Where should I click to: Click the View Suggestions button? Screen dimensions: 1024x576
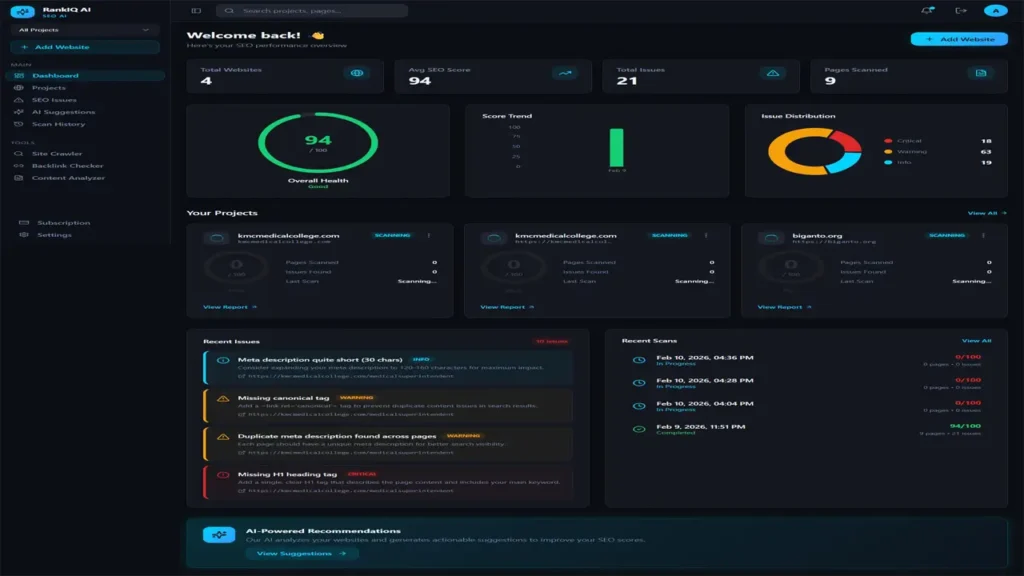point(302,553)
